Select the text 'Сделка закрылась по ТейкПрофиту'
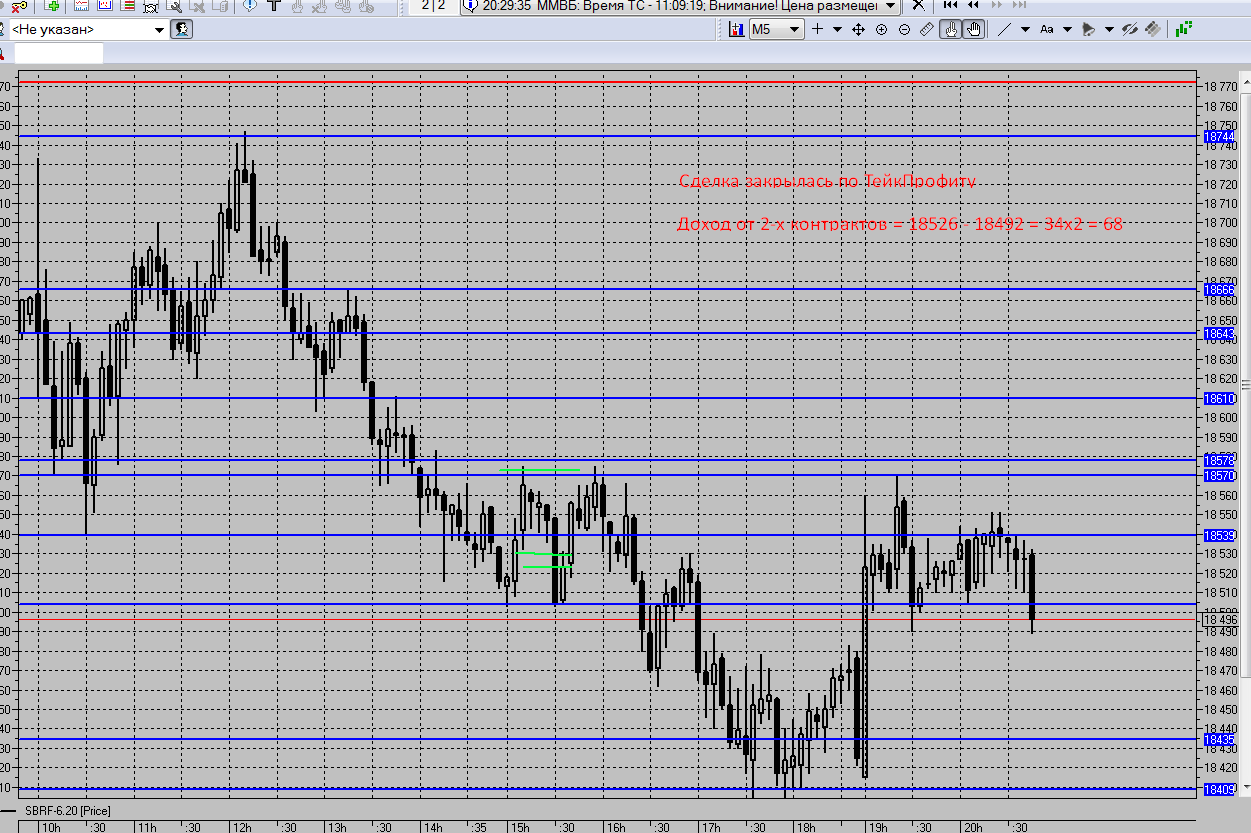Viewport: 1251px width, 833px height. [x=827, y=181]
